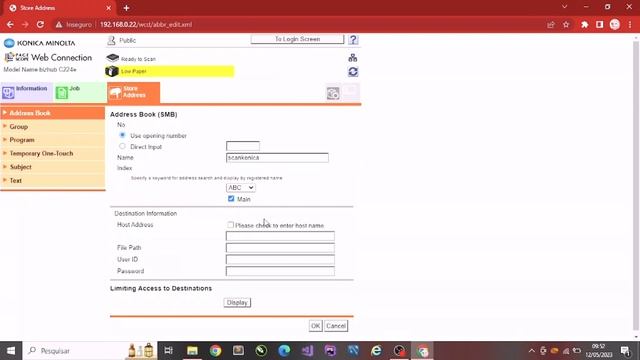Screen dimensions: 640x360
Task: Click the browser address bar URL
Action: point(146,24)
